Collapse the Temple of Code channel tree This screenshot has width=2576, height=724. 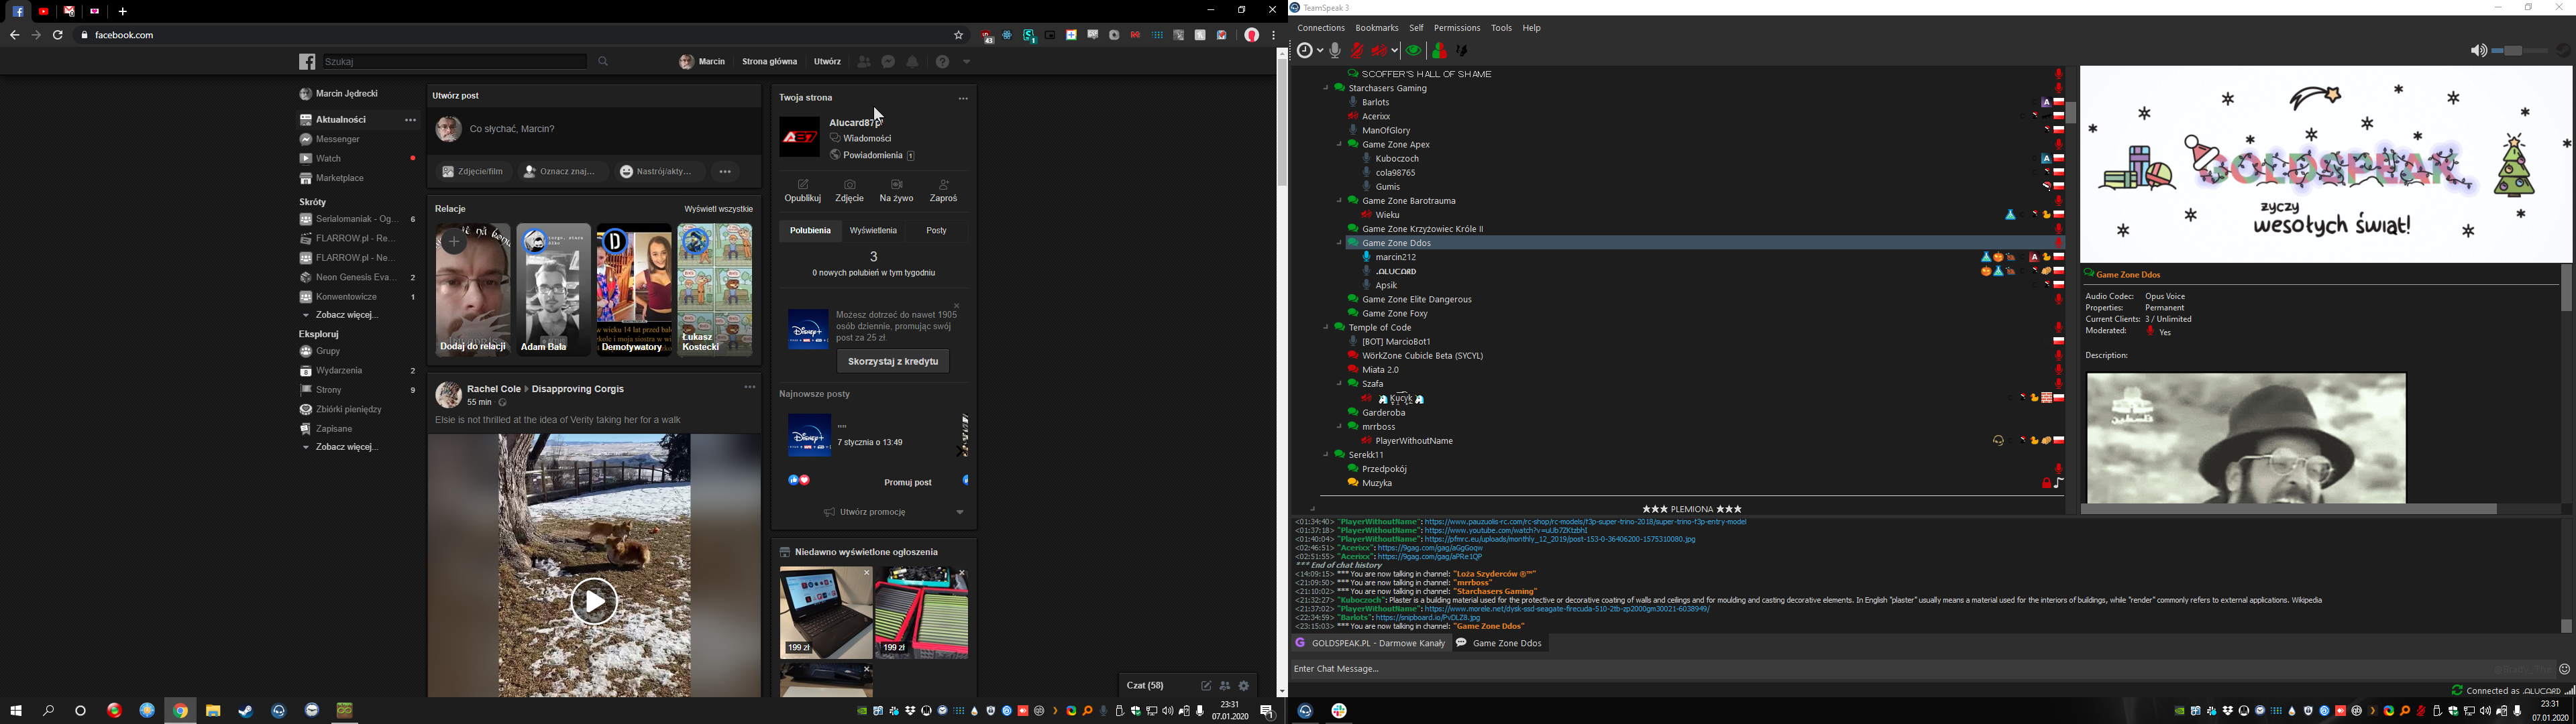click(x=1327, y=328)
